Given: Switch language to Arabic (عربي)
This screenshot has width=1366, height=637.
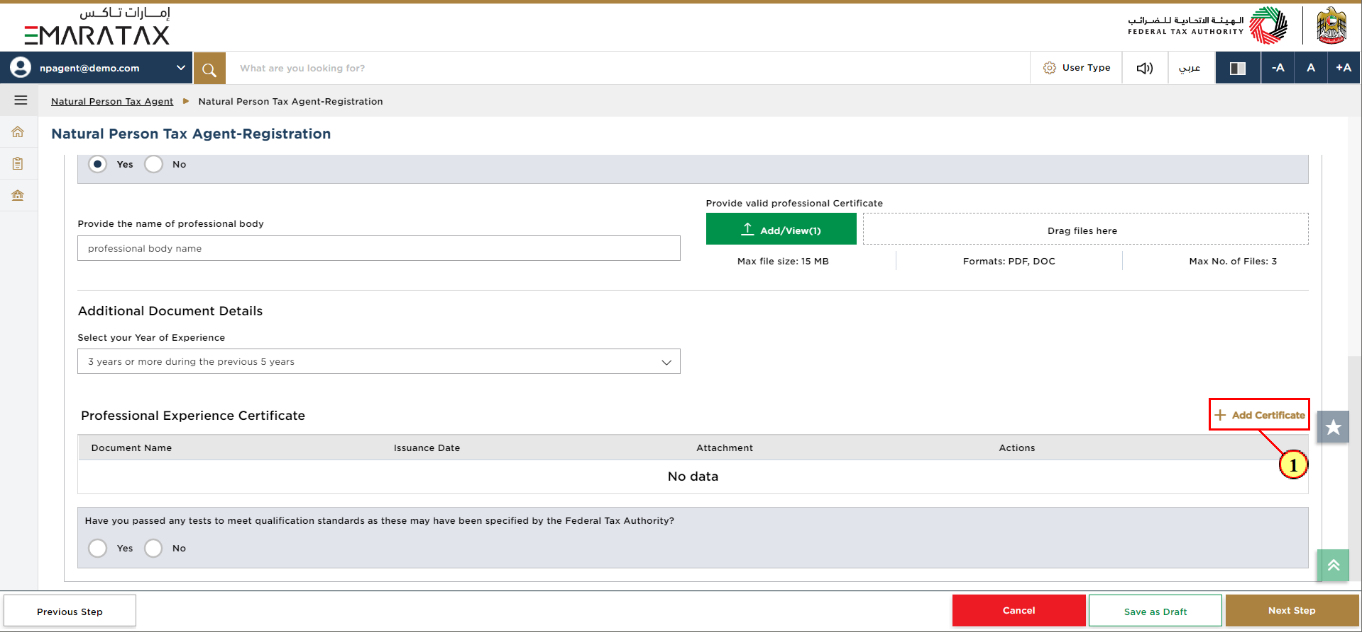Looking at the screenshot, I should pyautogui.click(x=1190, y=68).
